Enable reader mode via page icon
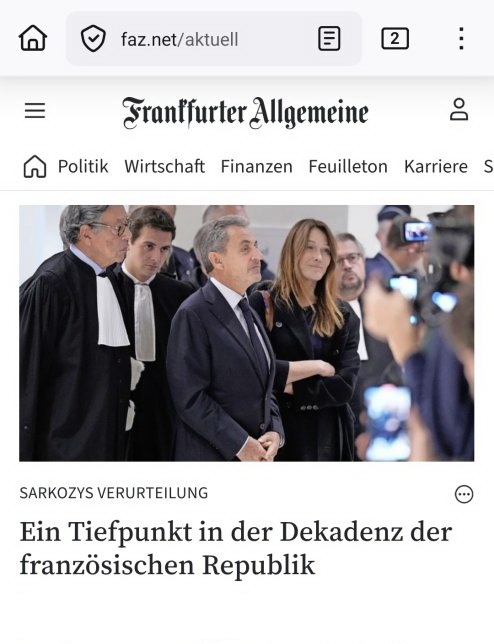 tap(329, 39)
